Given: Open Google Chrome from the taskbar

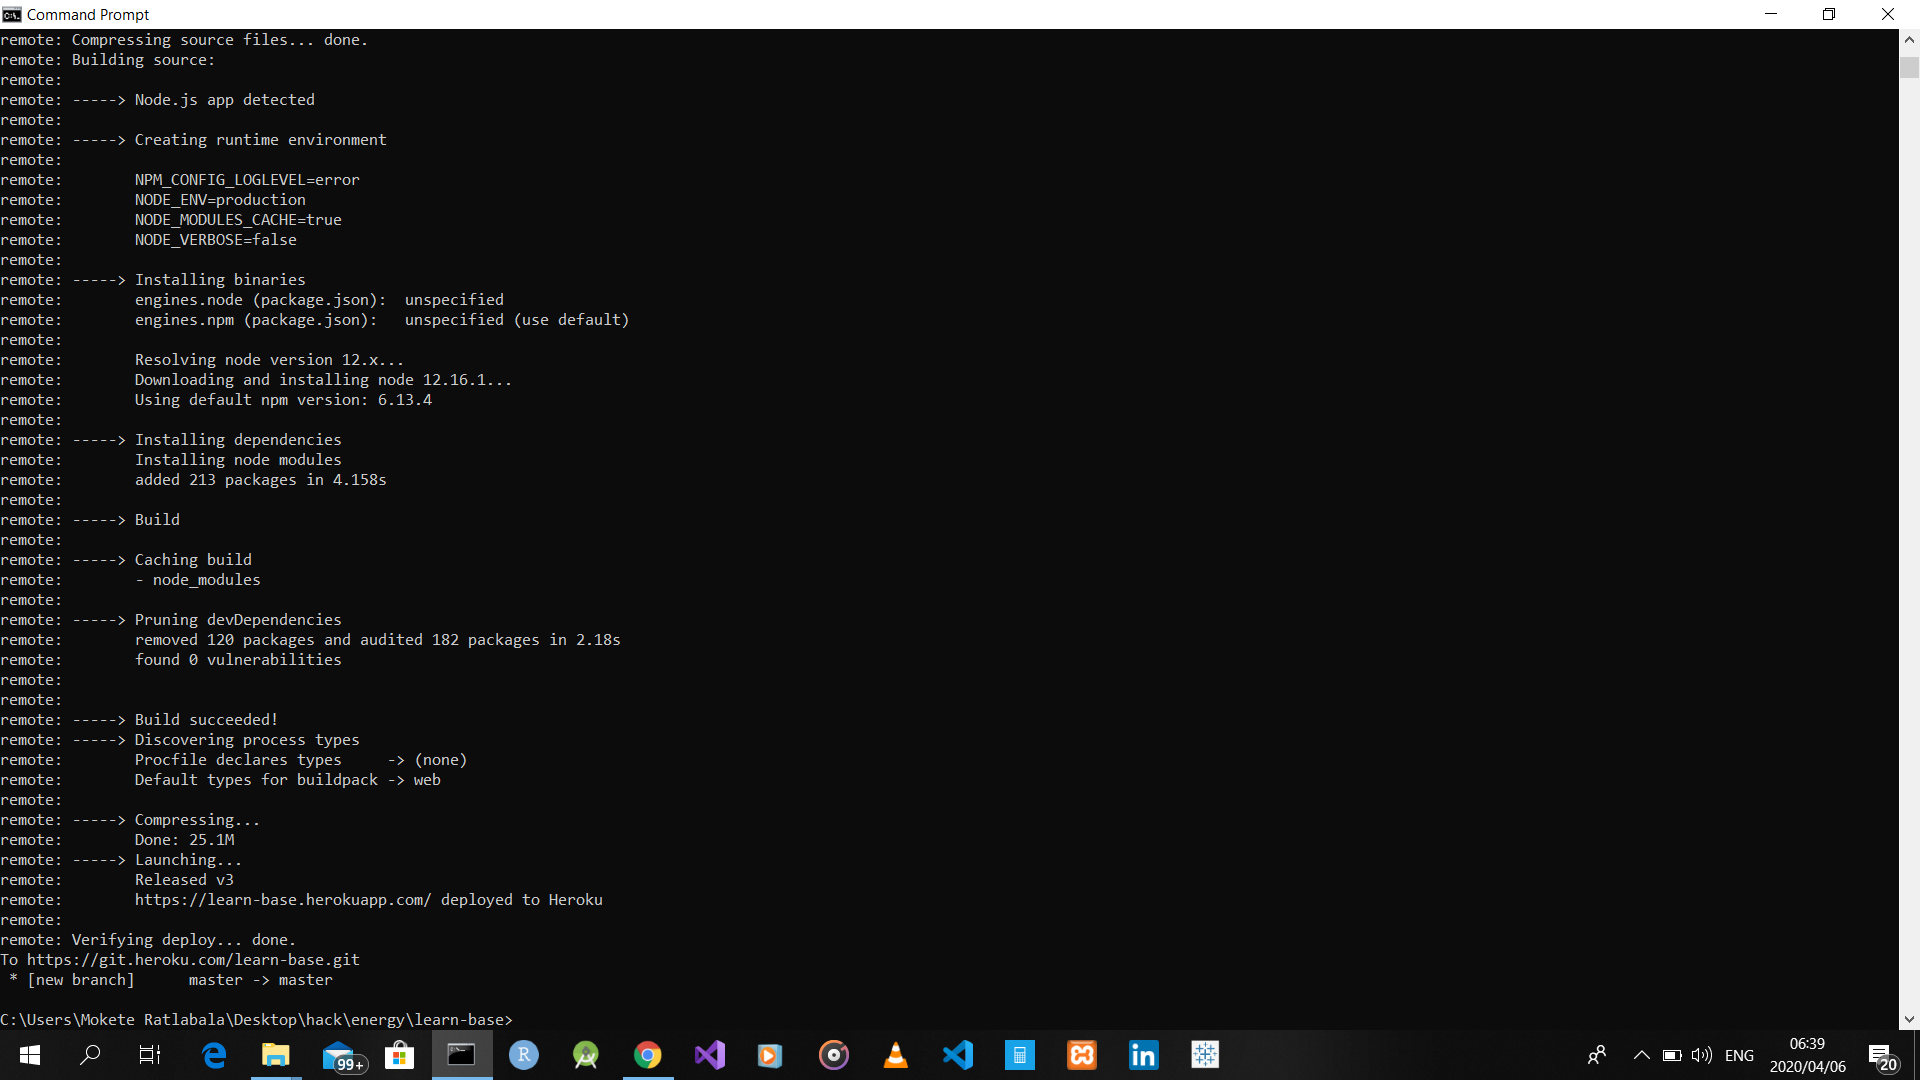Looking at the screenshot, I should (647, 1055).
